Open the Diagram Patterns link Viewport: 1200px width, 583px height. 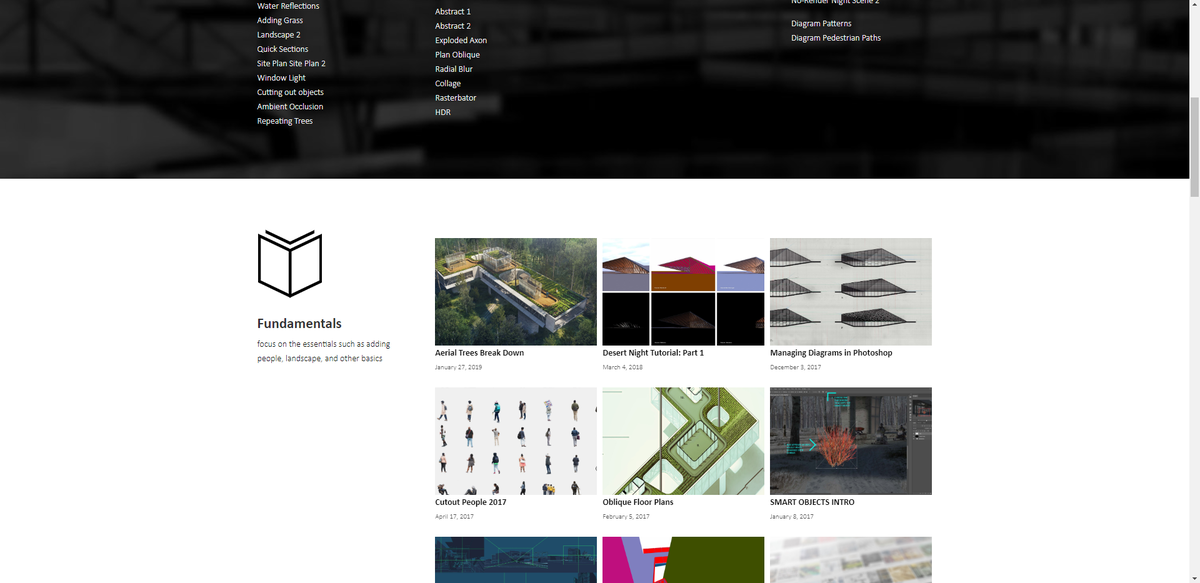point(821,23)
